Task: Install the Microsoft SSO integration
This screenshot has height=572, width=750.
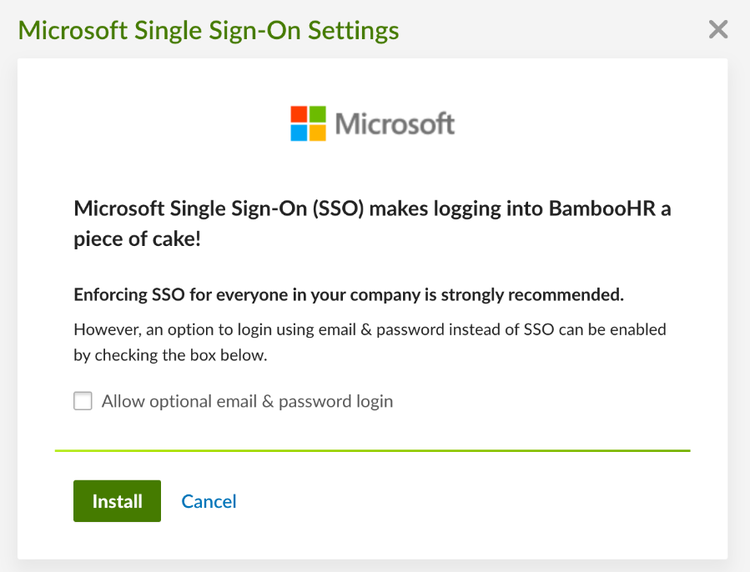Action: click(117, 501)
